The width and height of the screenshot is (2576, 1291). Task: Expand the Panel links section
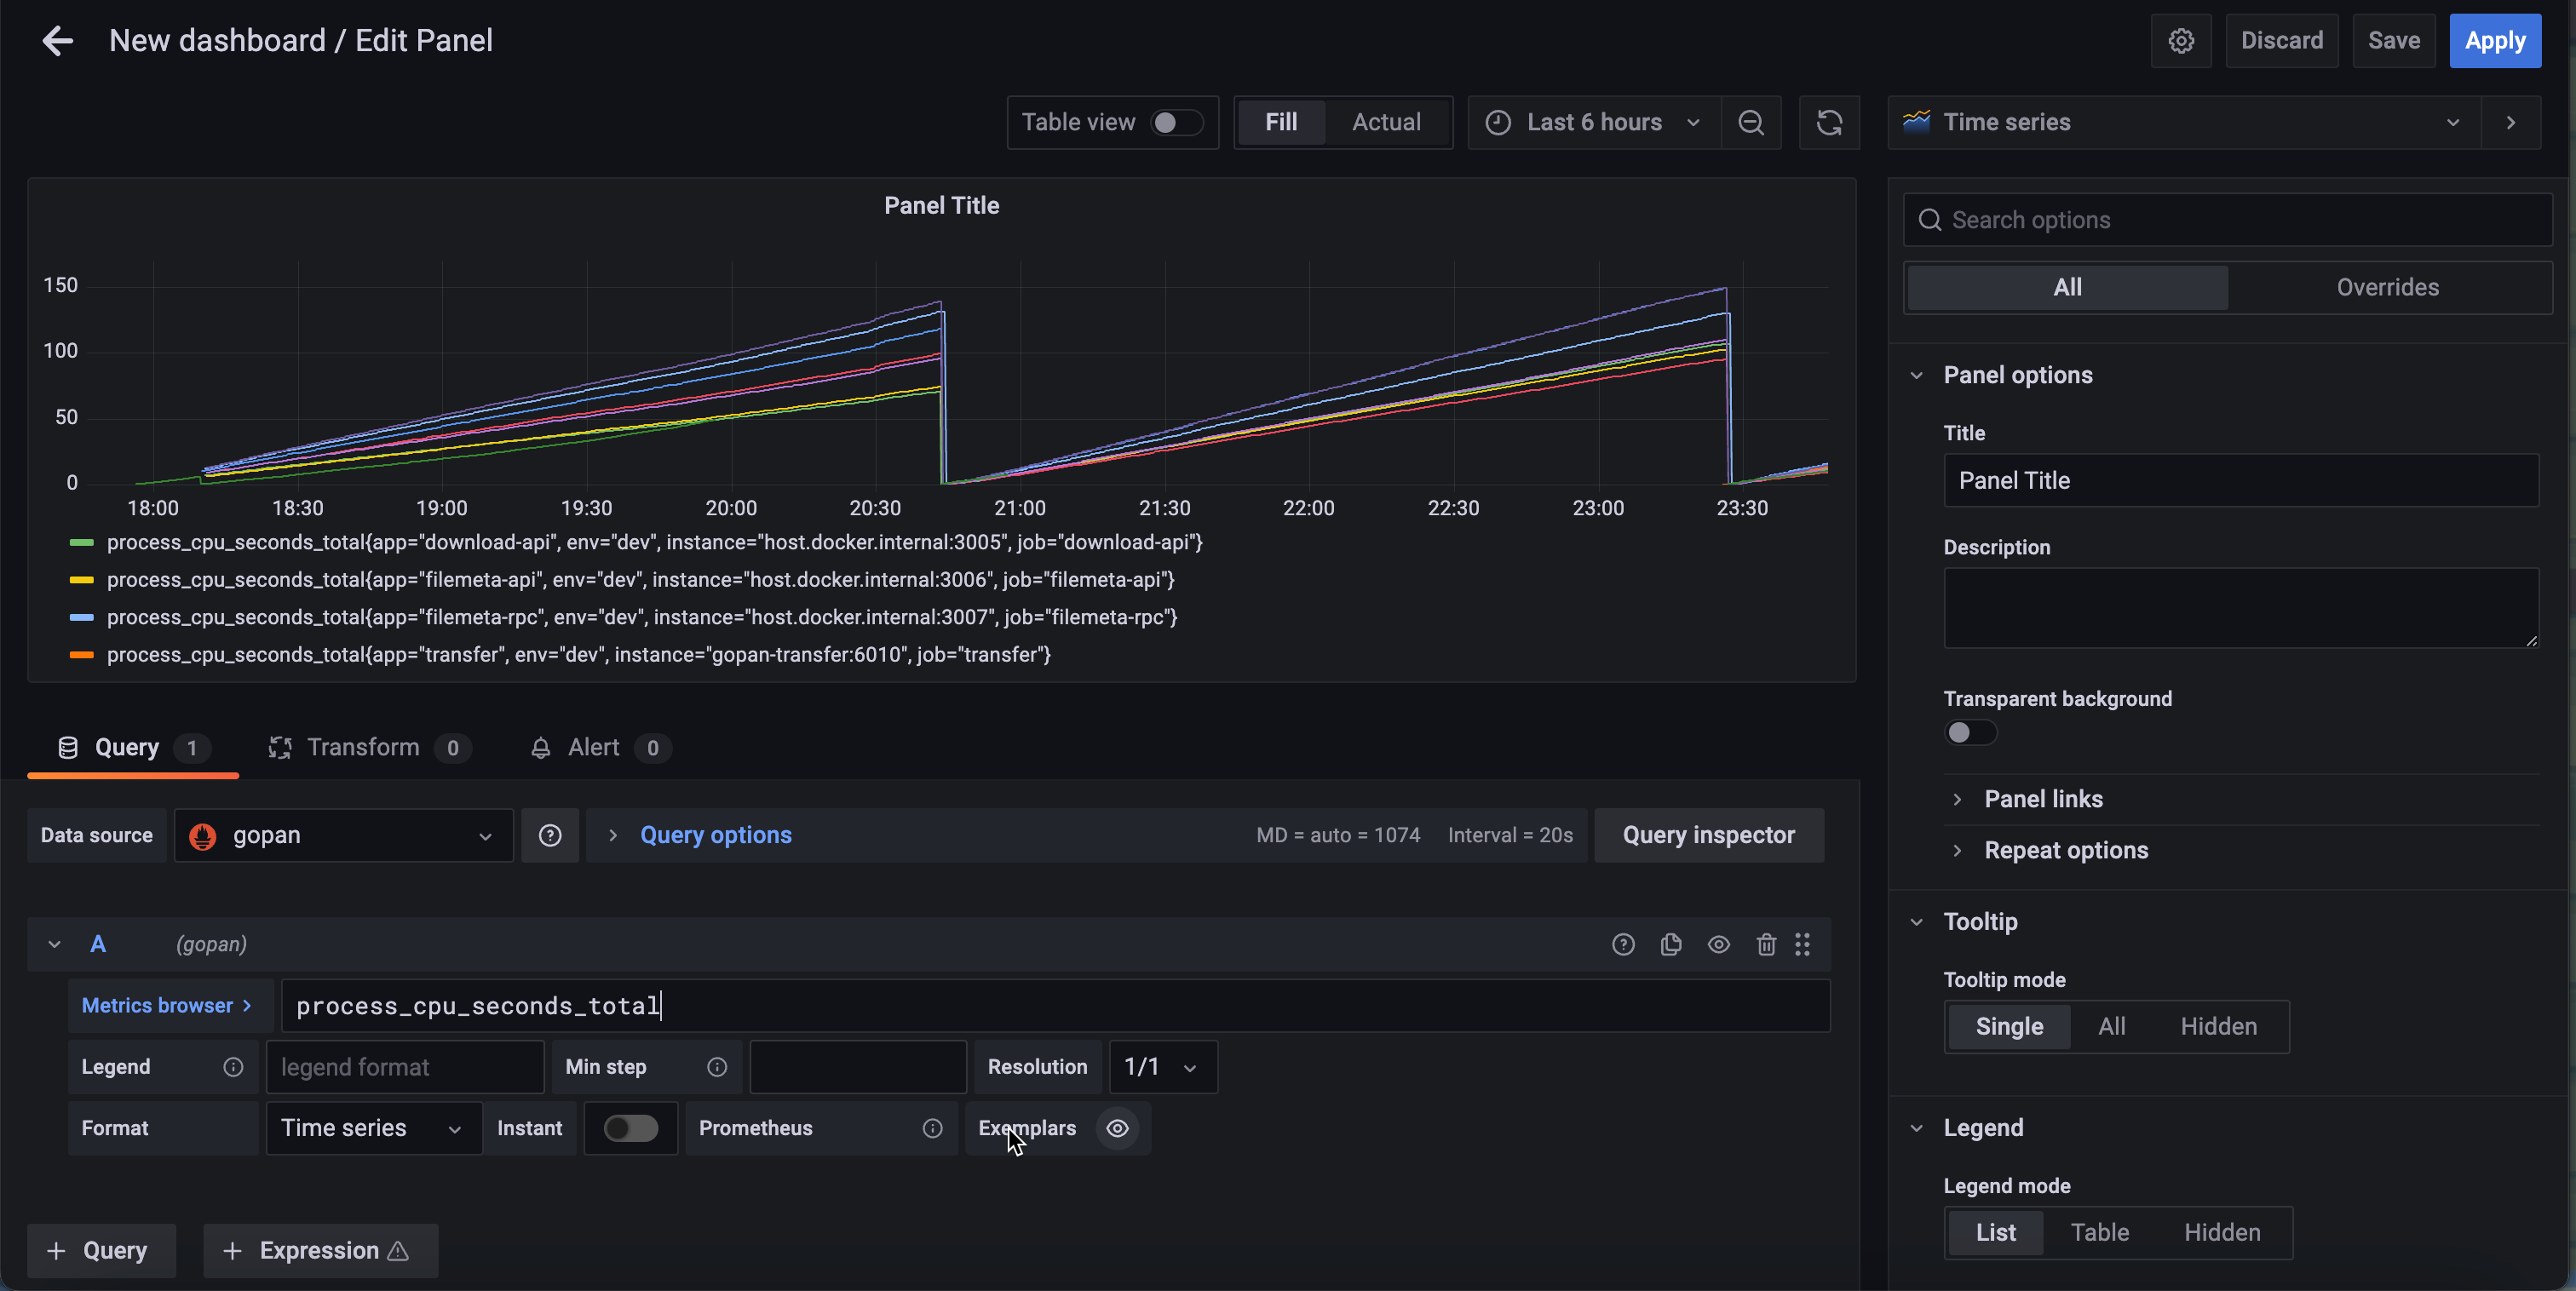click(x=2043, y=799)
